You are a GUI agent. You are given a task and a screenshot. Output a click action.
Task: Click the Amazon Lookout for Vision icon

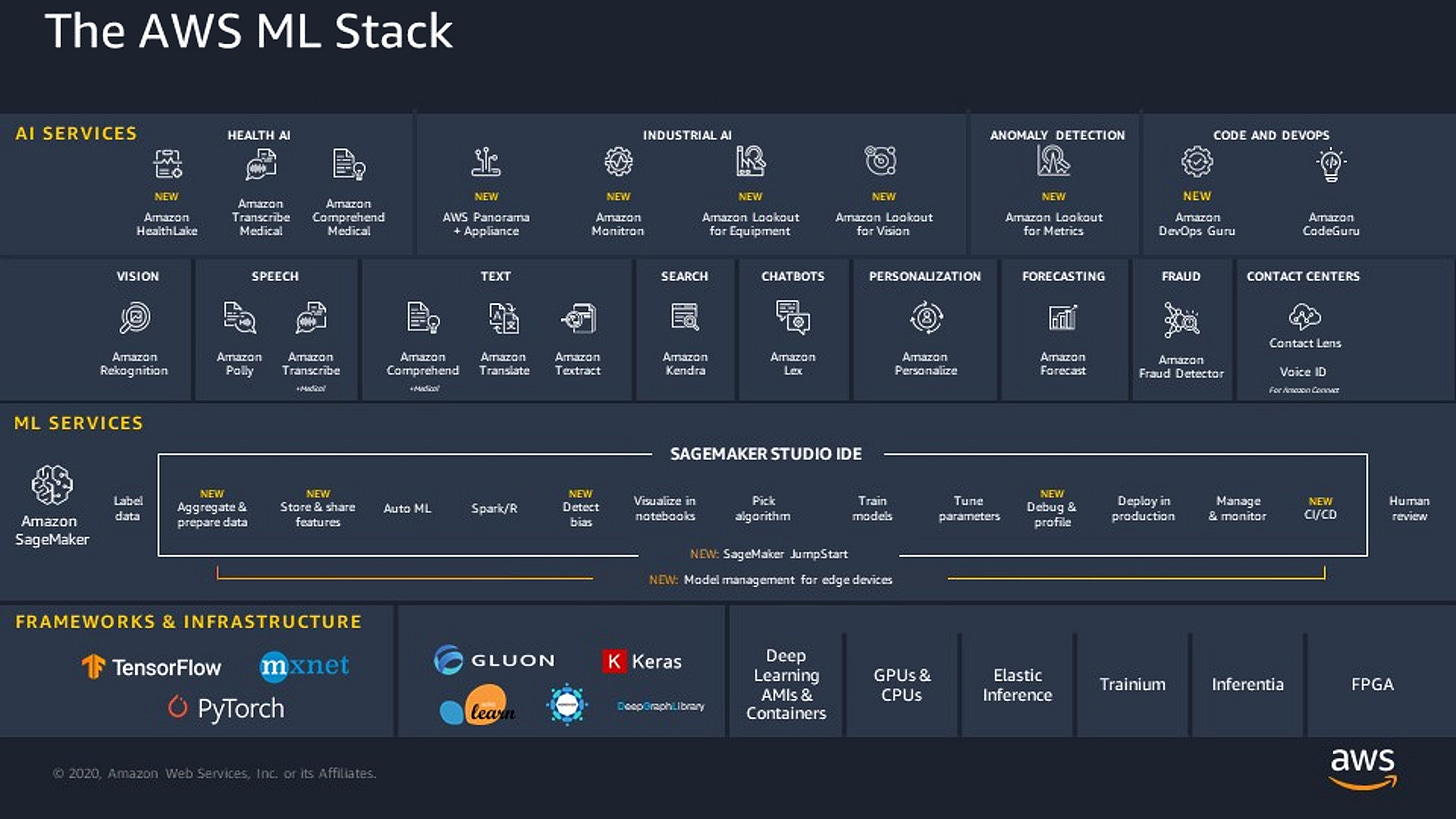tap(881, 160)
